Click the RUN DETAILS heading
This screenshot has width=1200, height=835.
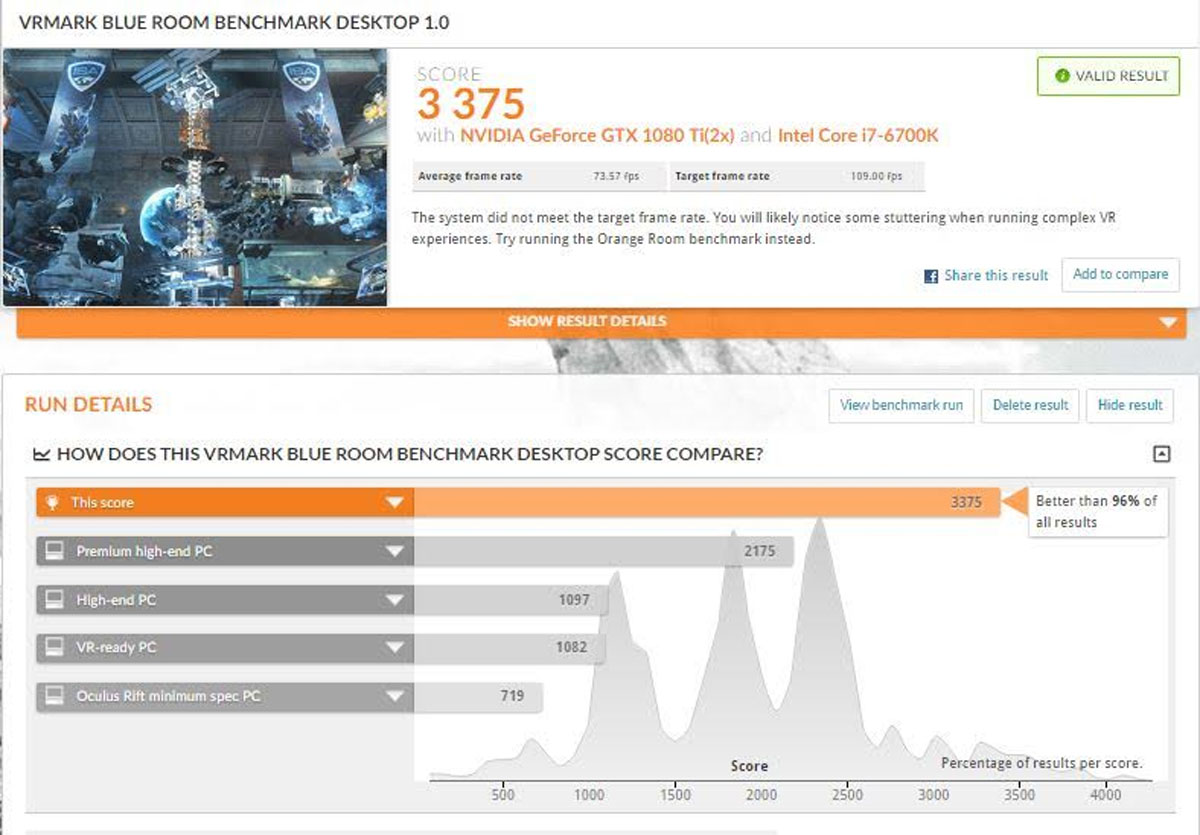[88, 405]
